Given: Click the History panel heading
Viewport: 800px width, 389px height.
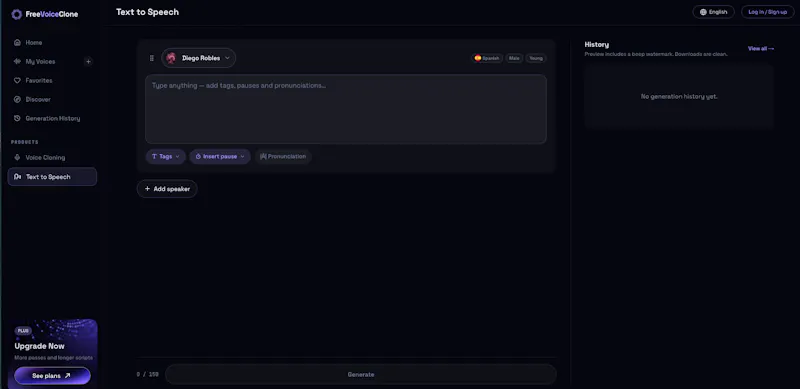Looking at the screenshot, I should [596, 45].
